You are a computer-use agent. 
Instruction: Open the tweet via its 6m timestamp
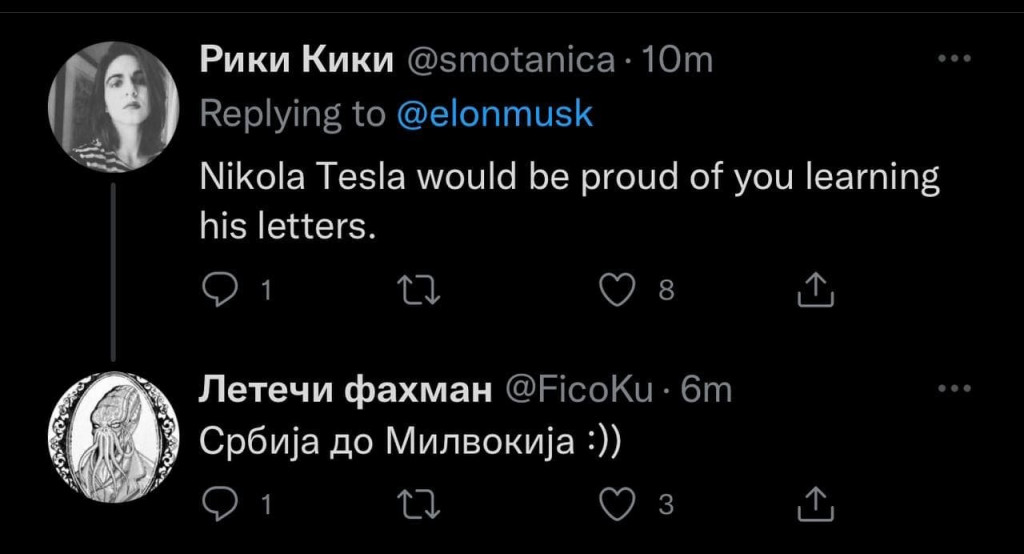coord(706,390)
